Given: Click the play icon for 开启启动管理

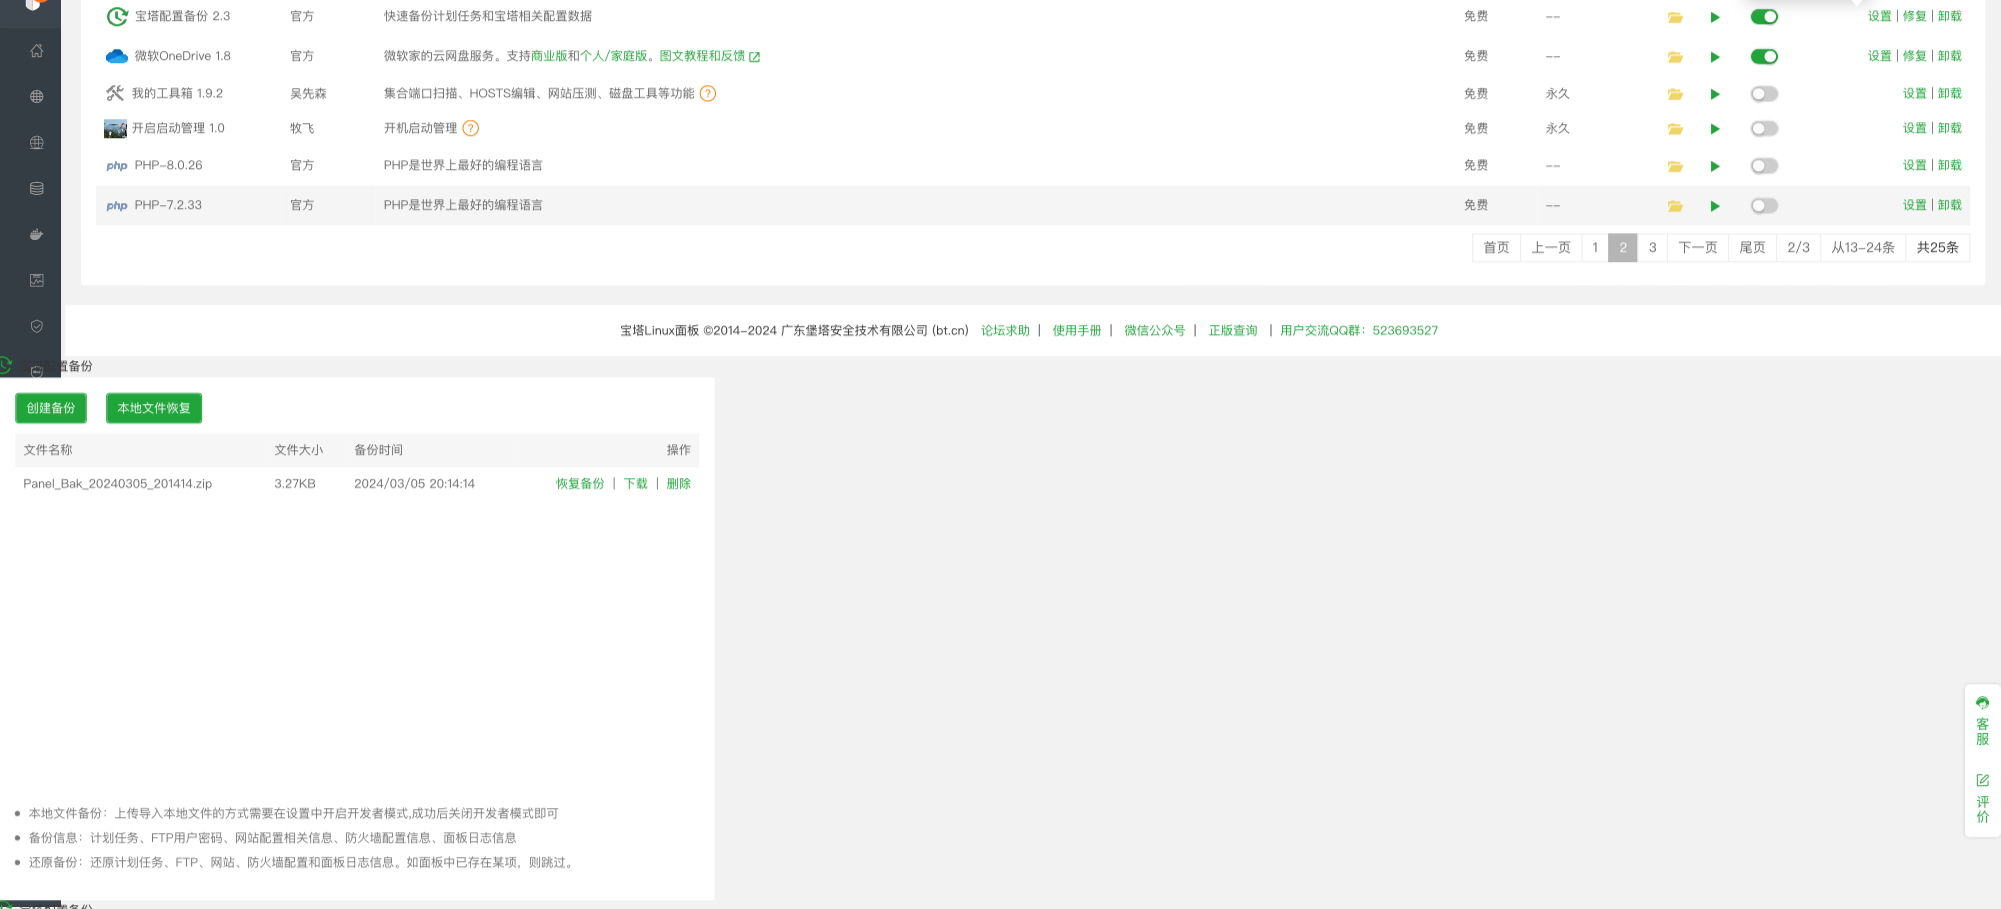Looking at the screenshot, I should (x=1715, y=129).
